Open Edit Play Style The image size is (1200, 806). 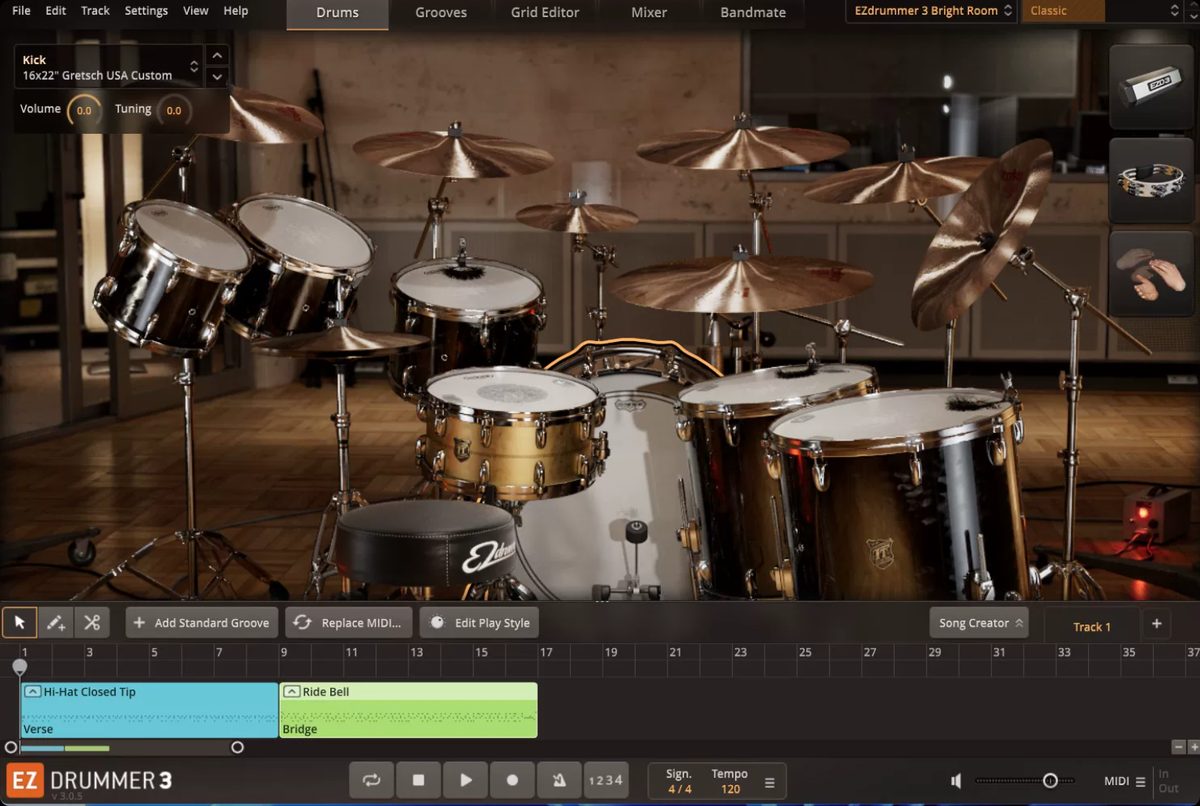click(x=479, y=622)
